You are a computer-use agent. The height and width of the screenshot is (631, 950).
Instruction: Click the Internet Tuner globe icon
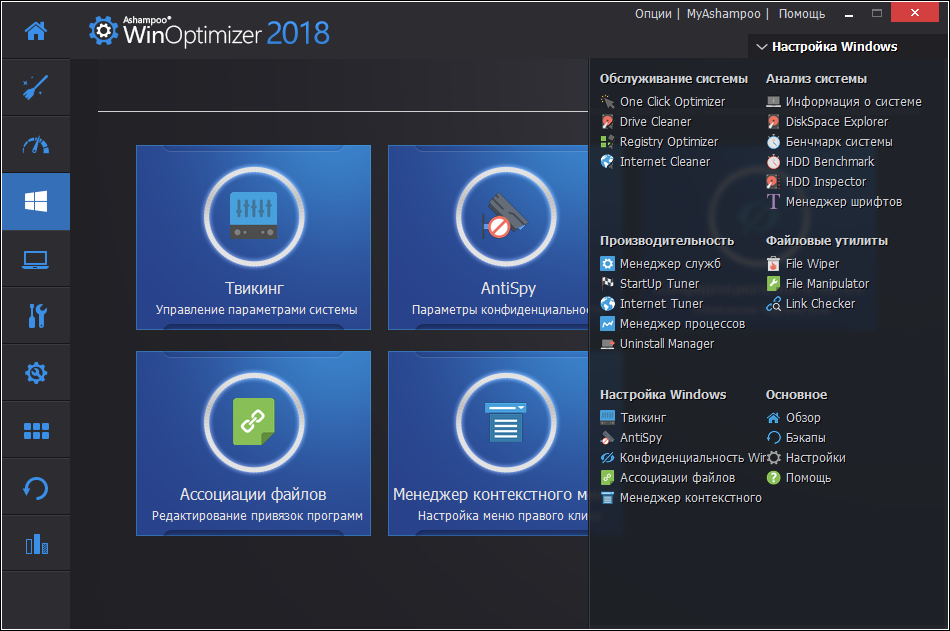607,304
